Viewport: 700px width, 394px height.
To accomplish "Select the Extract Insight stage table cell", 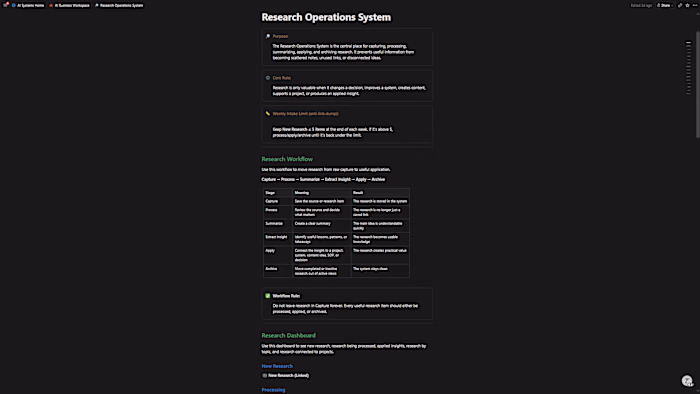I will (x=278, y=239).
